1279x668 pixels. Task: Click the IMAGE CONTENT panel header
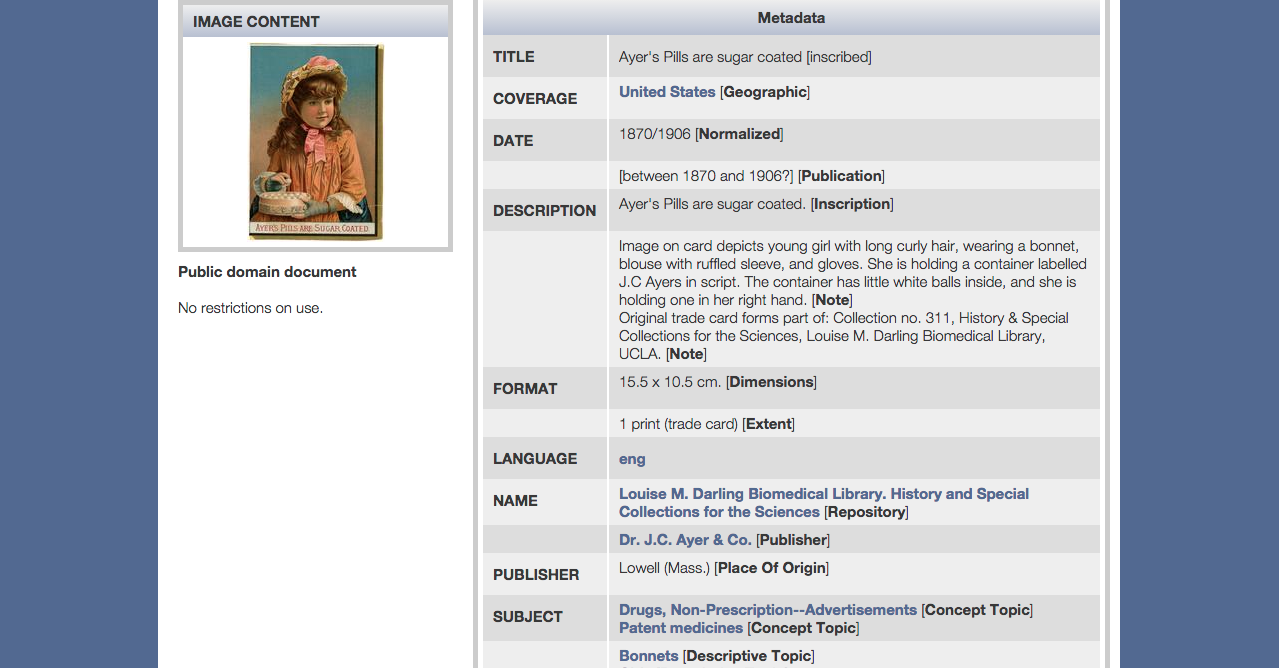(256, 22)
